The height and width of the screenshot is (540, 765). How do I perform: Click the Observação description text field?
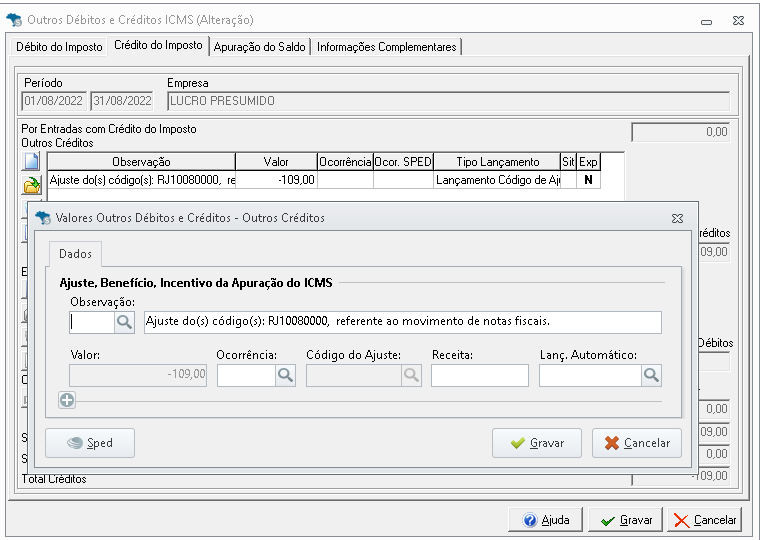click(x=403, y=322)
